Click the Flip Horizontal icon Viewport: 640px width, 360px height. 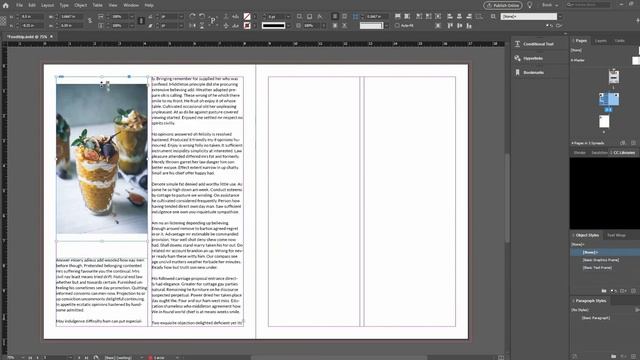coord(192,25)
